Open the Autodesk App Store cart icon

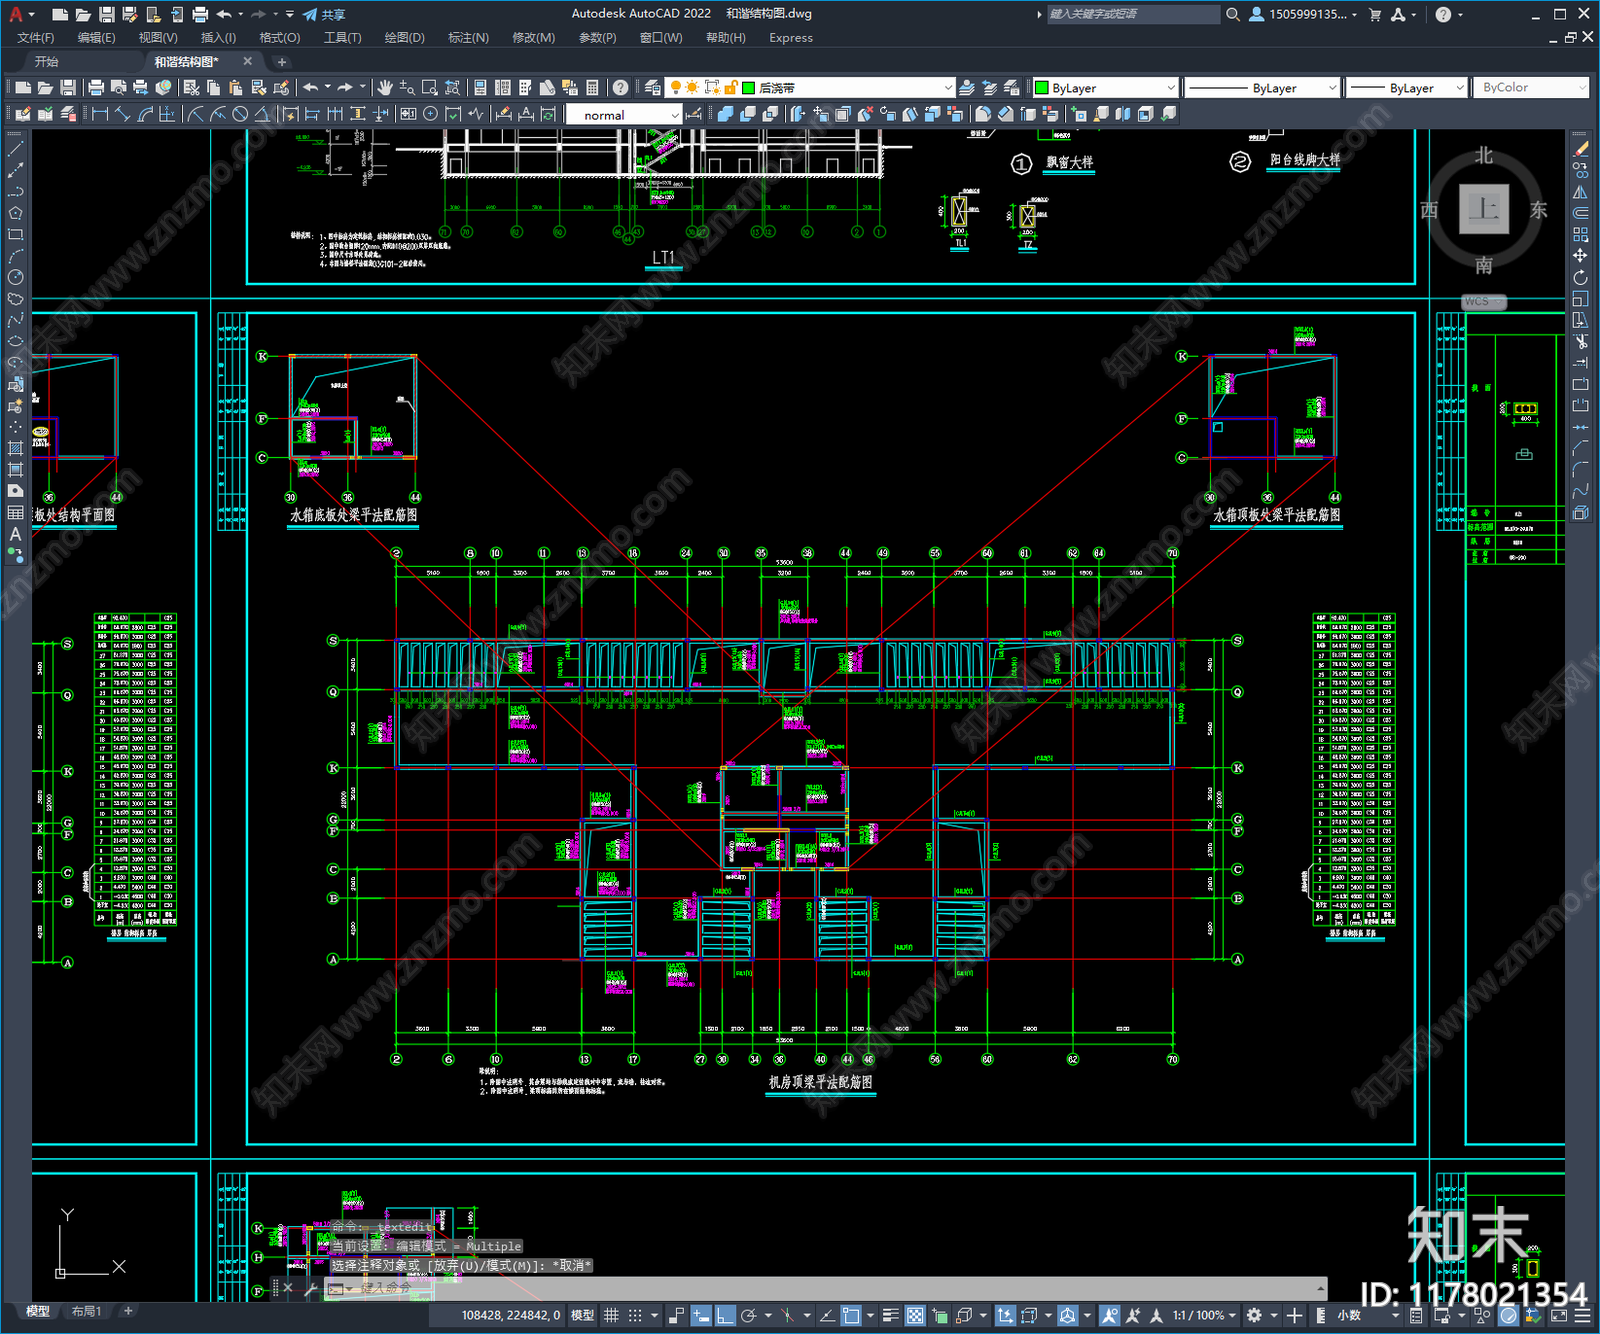1375,14
